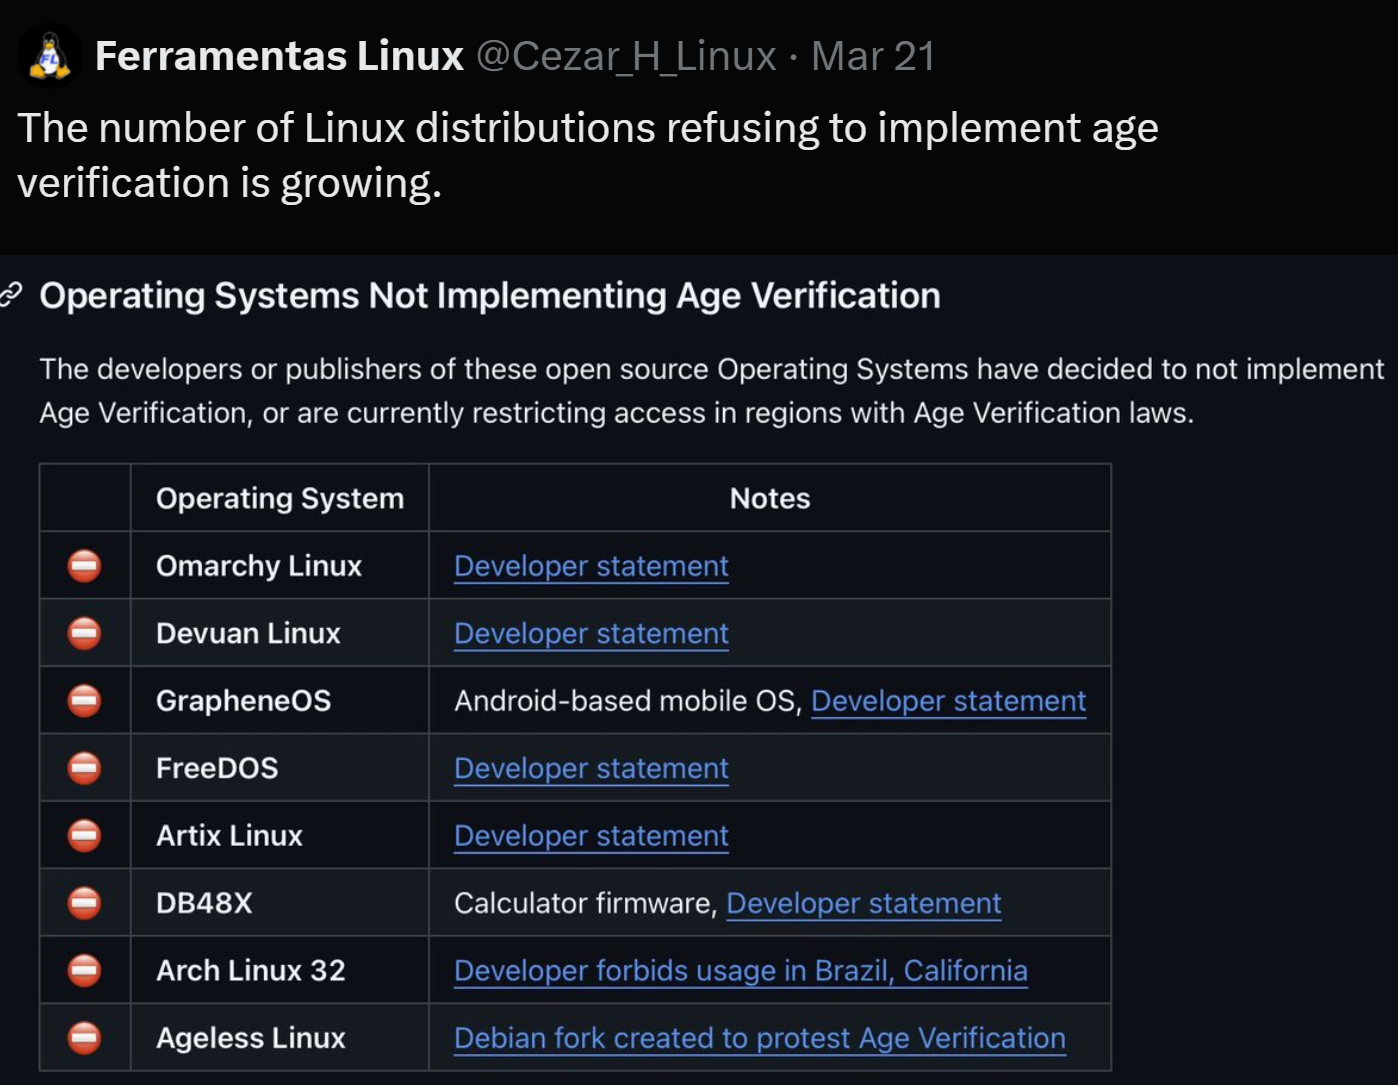Click the 'Calculator firmware,' note text

586,903
